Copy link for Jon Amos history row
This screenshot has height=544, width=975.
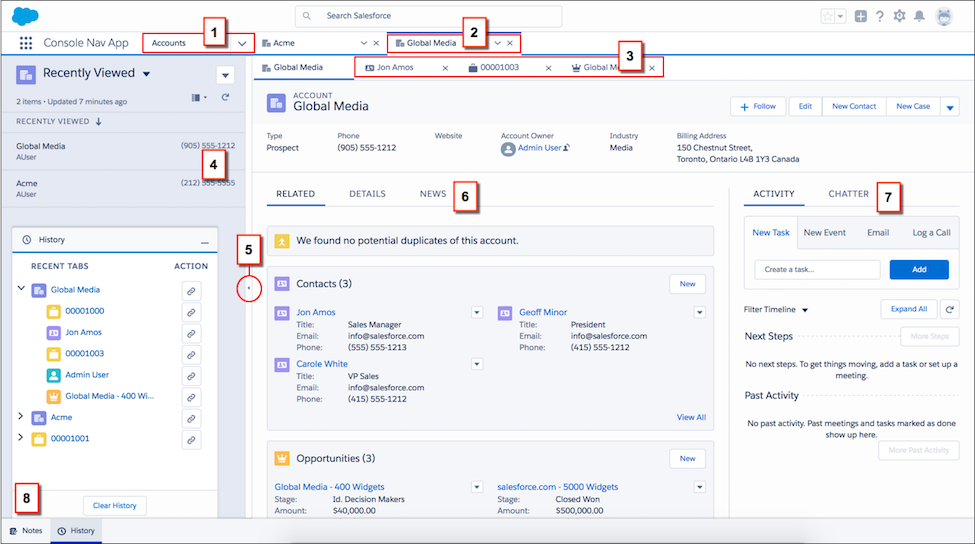(192, 333)
